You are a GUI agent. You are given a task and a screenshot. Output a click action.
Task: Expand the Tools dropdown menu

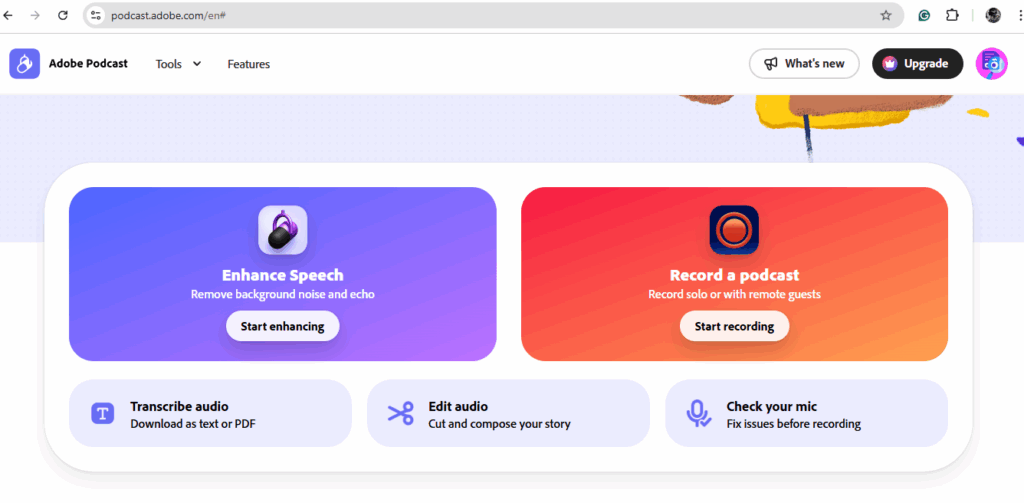tap(178, 64)
